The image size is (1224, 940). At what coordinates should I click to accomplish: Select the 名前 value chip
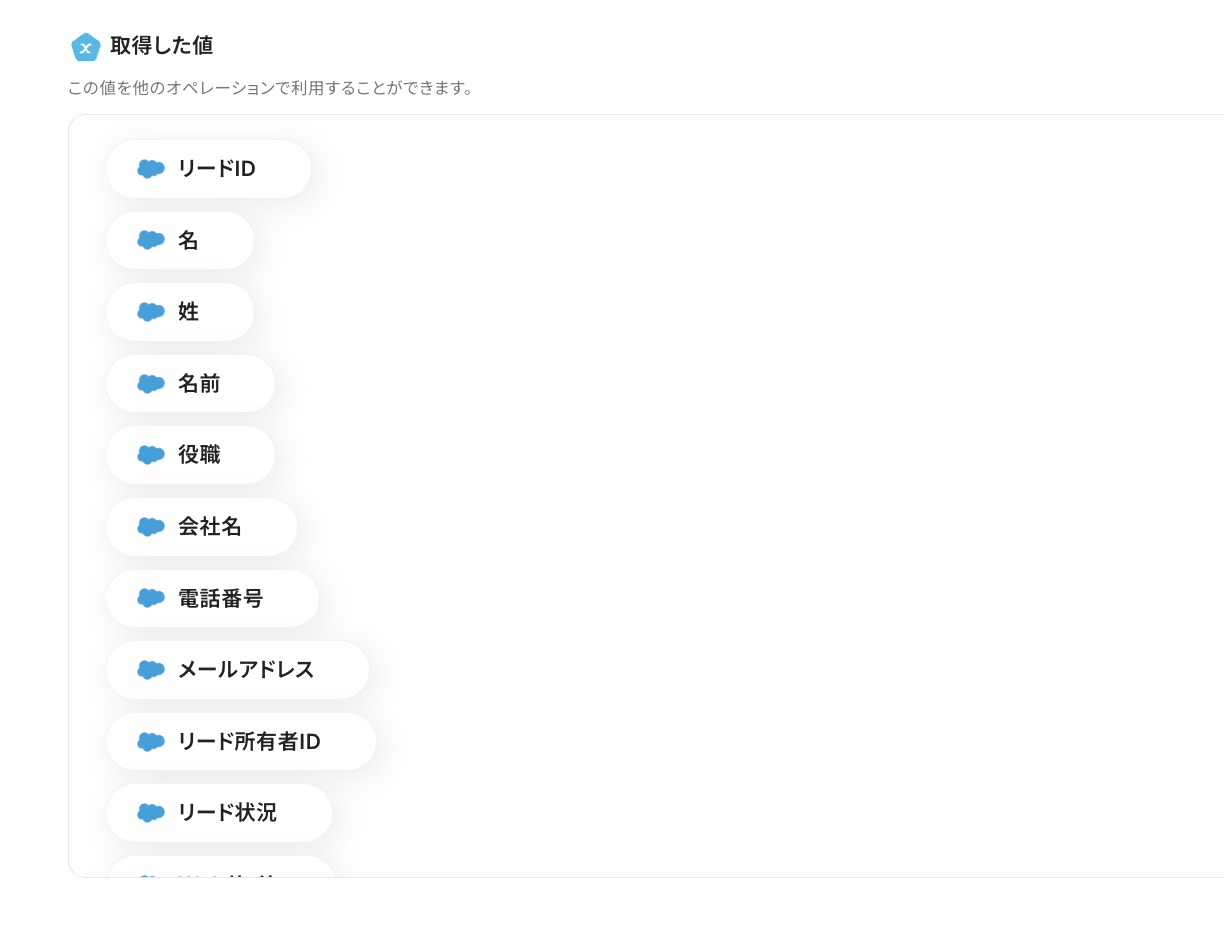point(199,384)
